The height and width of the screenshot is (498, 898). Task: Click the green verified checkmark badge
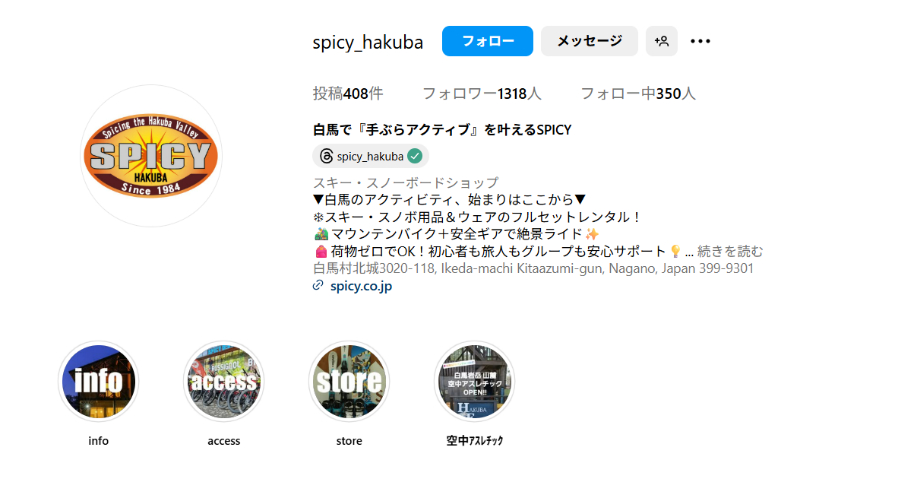coord(415,156)
